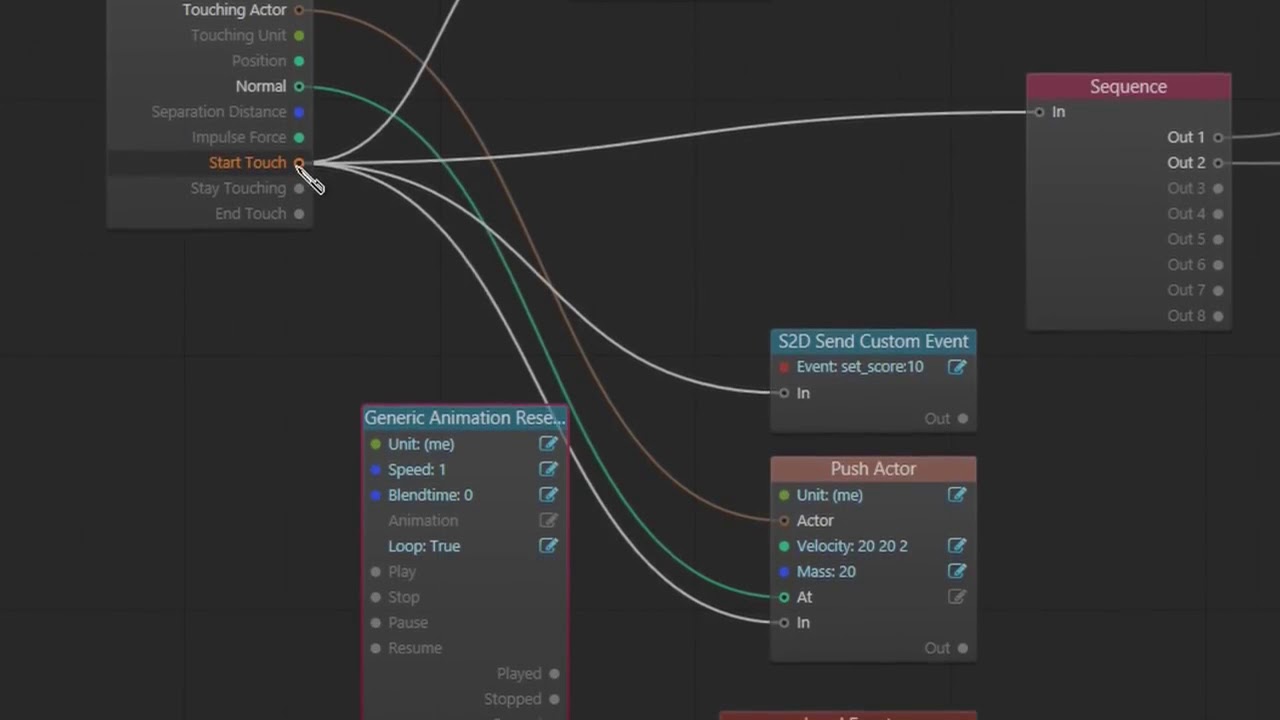The image size is (1280, 720).
Task: Click Sequence Out 4 port
Action: (x=1218, y=214)
